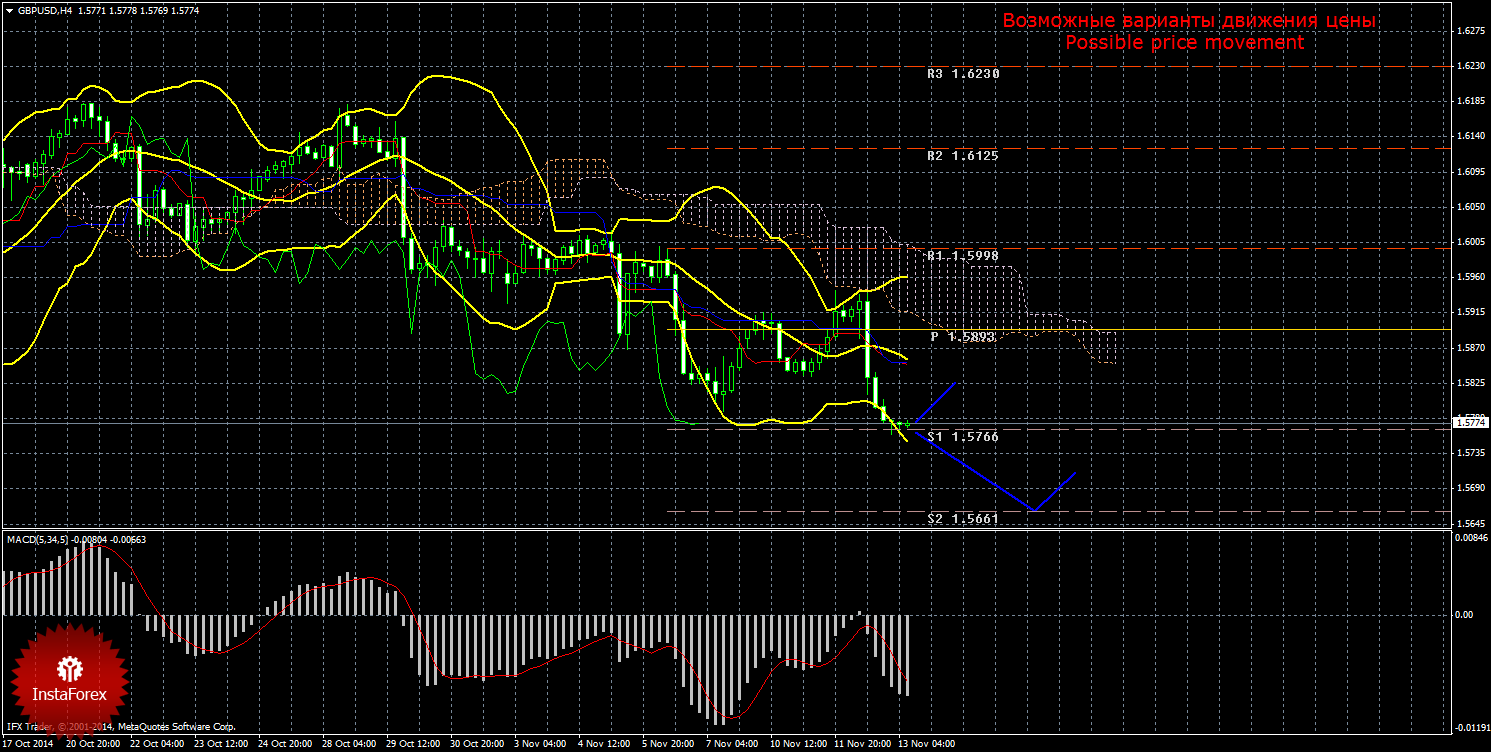Viewport: 1491px width, 752px height.
Task: Select the R3 1.6230 resistance level label
Action: point(962,73)
